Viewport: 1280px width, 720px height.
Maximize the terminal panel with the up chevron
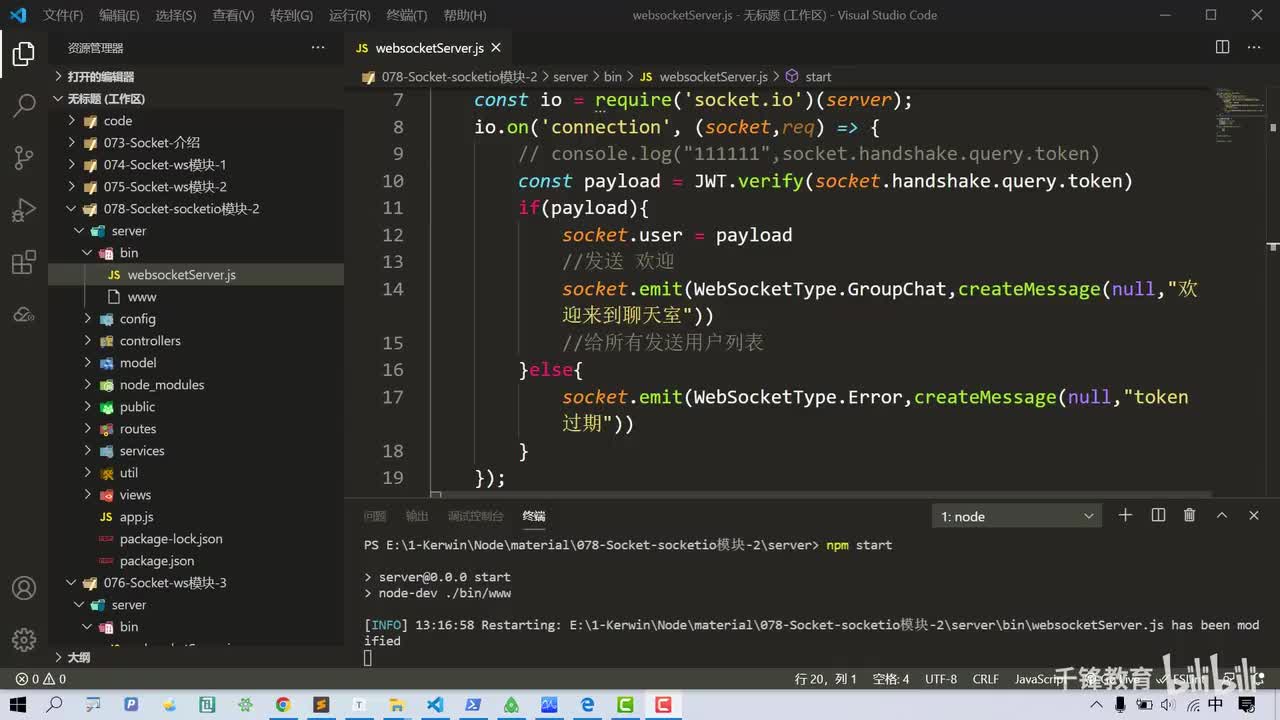[1222, 515]
